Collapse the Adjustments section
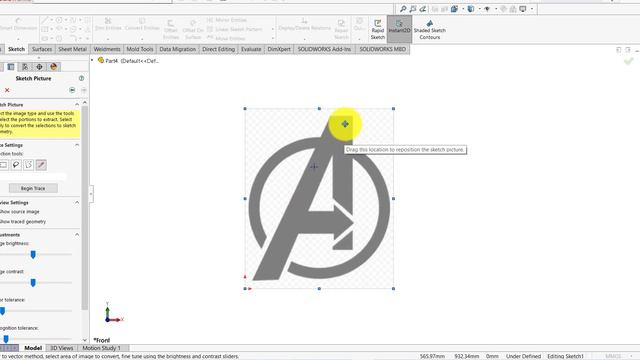 (77, 235)
